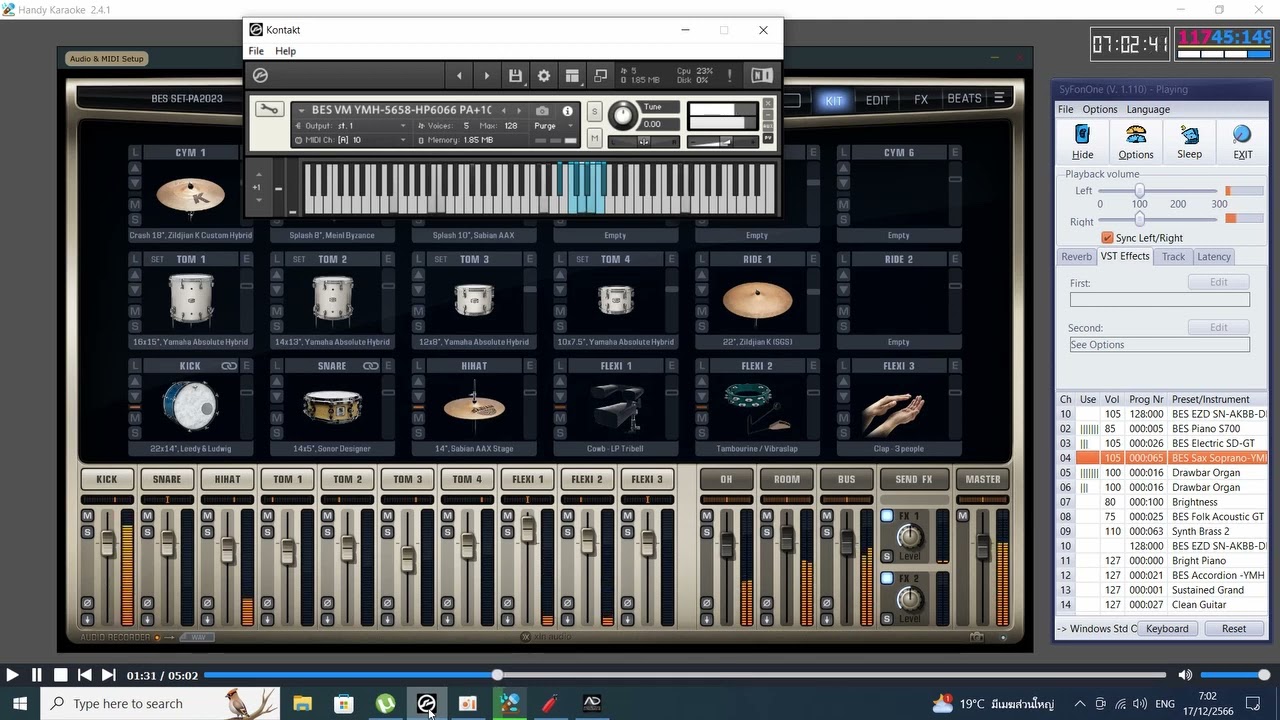The width and height of the screenshot is (1280, 720).
Task: Open the Windows notification center icon
Action: pos(1253,704)
